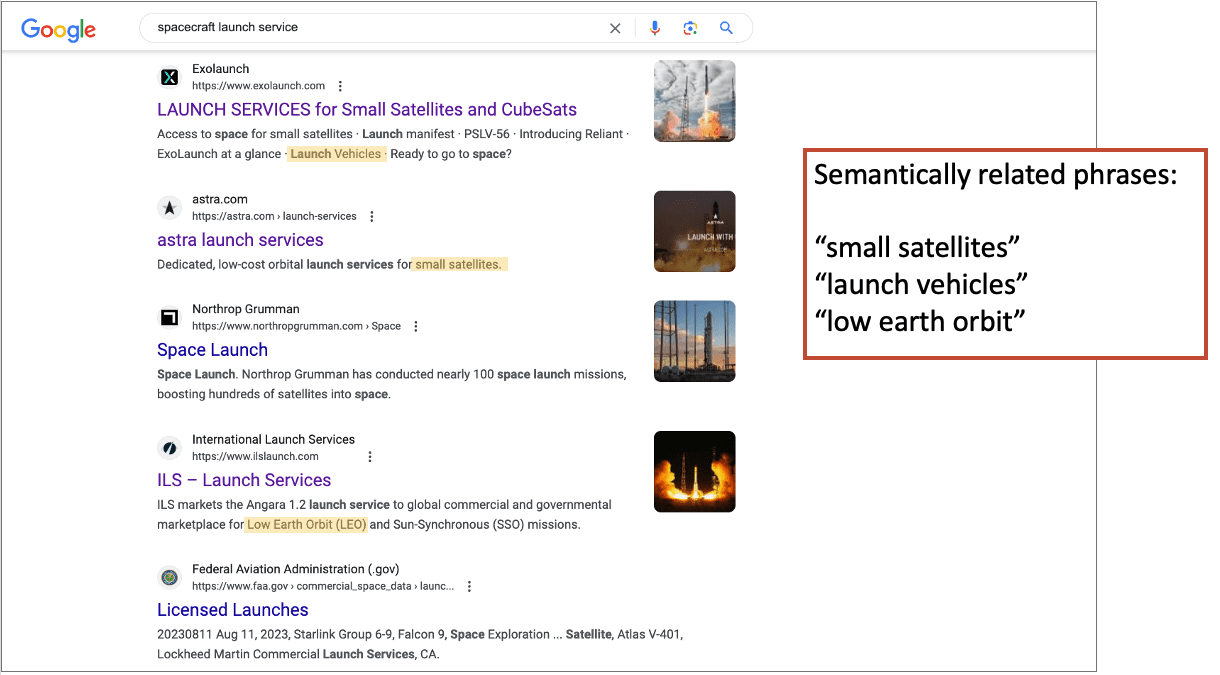This screenshot has height=675, width=1220.
Task: Open more options for Exolaunch result
Action: (x=340, y=86)
